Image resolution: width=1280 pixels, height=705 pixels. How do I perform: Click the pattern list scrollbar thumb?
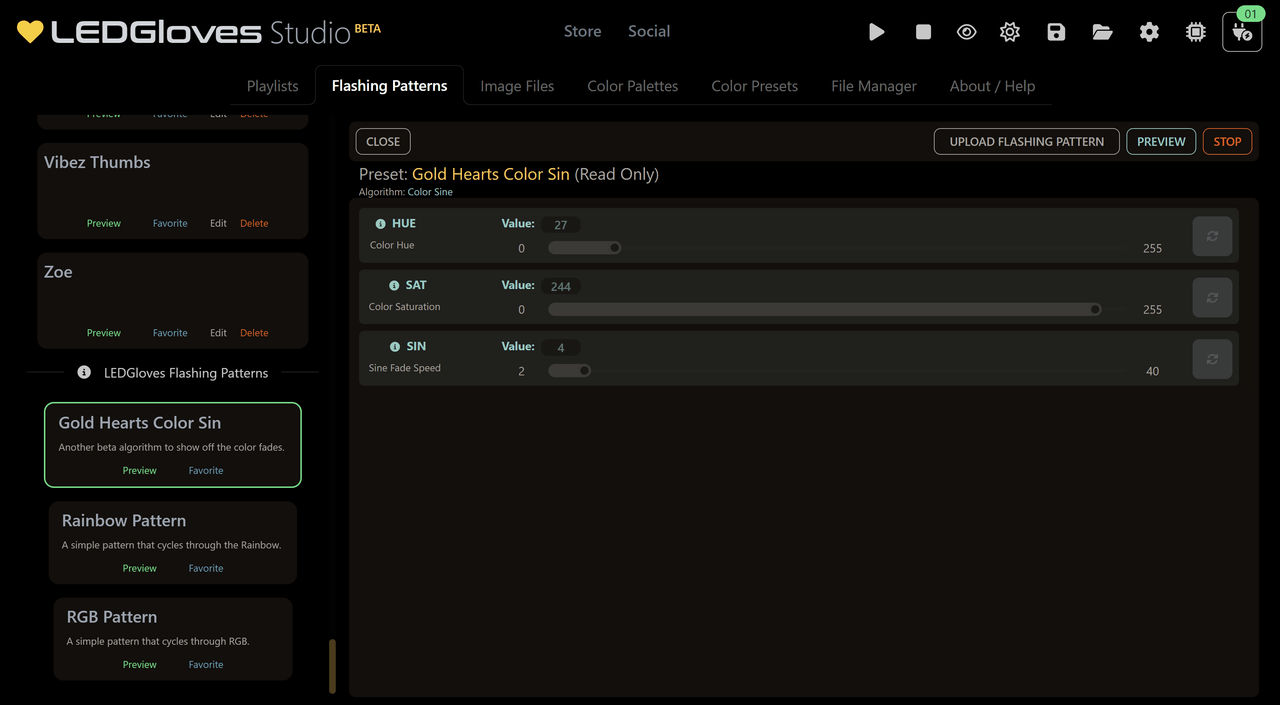coord(332,666)
